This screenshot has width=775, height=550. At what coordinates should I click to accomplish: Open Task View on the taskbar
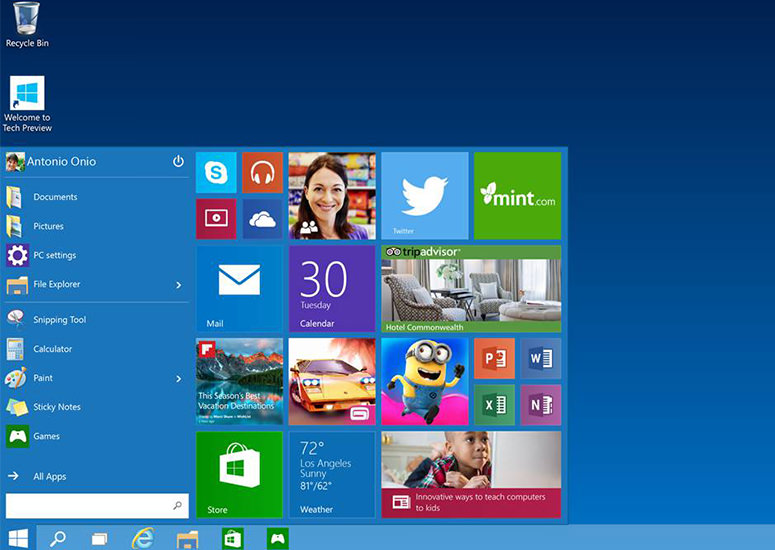point(99,538)
